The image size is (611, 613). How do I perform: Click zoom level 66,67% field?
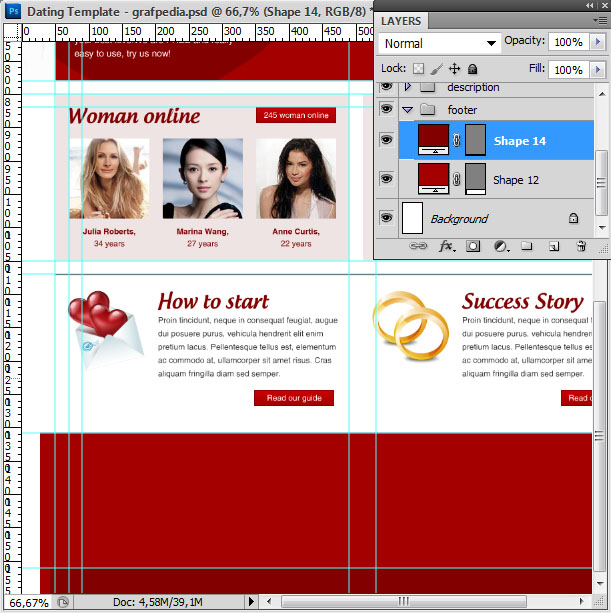(x=29, y=602)
